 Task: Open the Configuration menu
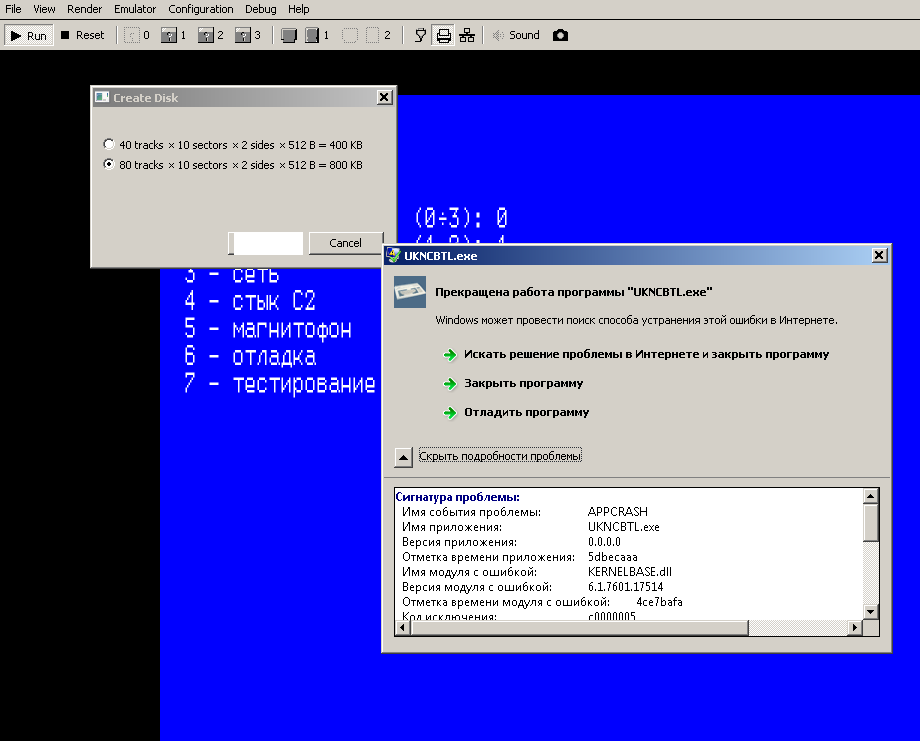click(x=201, y=9)
